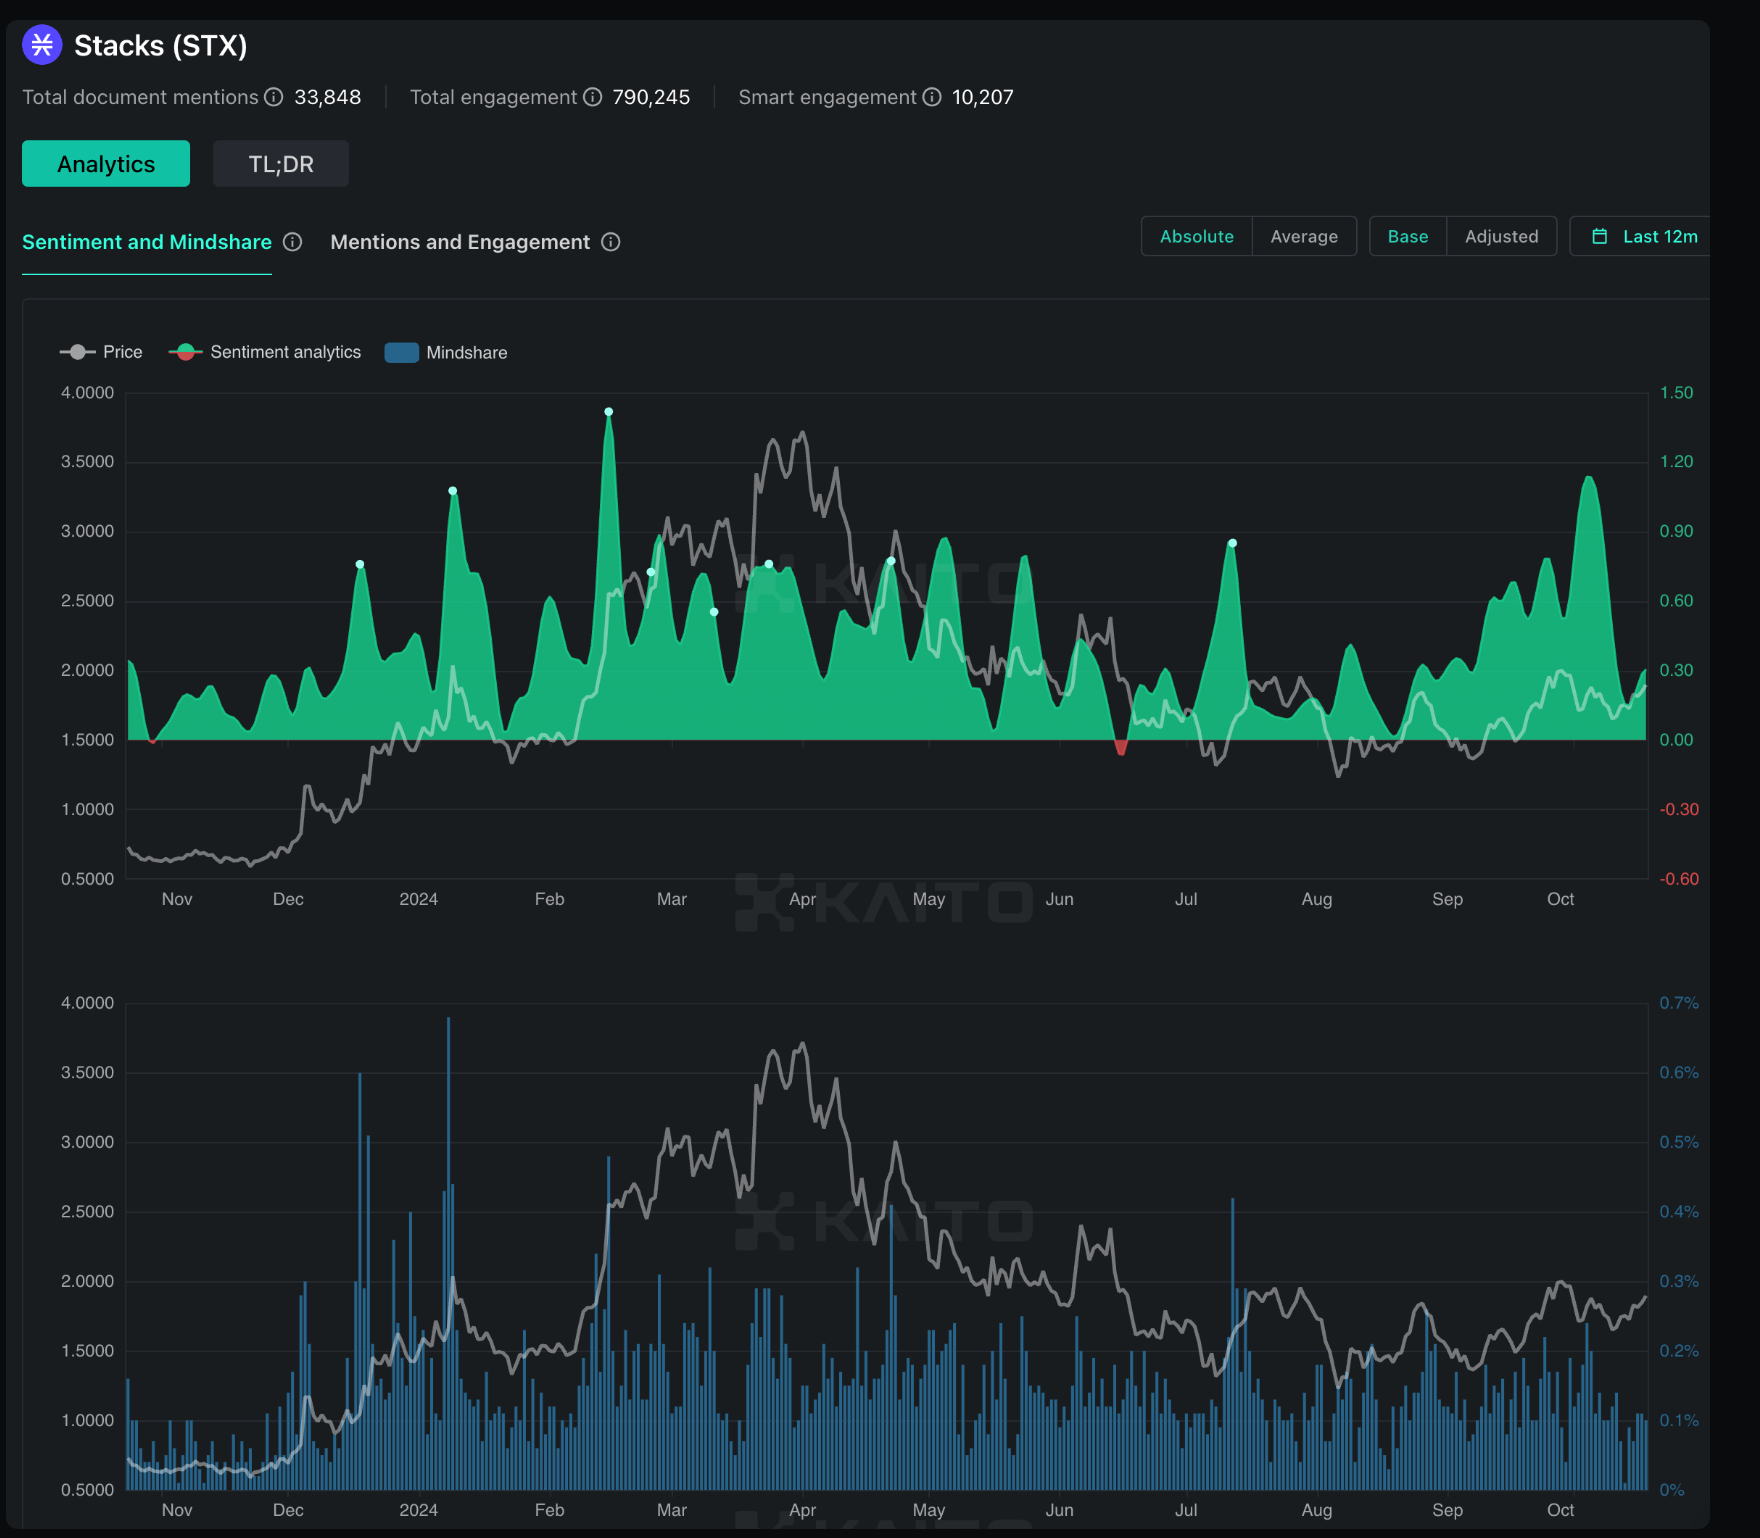Open info icon beside Total engagement
The width and height of the screenshot is (1760, 1538).
(593, 97)
